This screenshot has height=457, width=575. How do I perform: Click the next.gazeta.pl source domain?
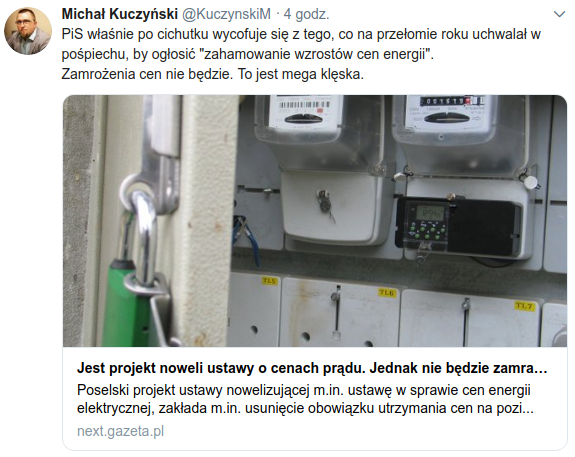120,431
